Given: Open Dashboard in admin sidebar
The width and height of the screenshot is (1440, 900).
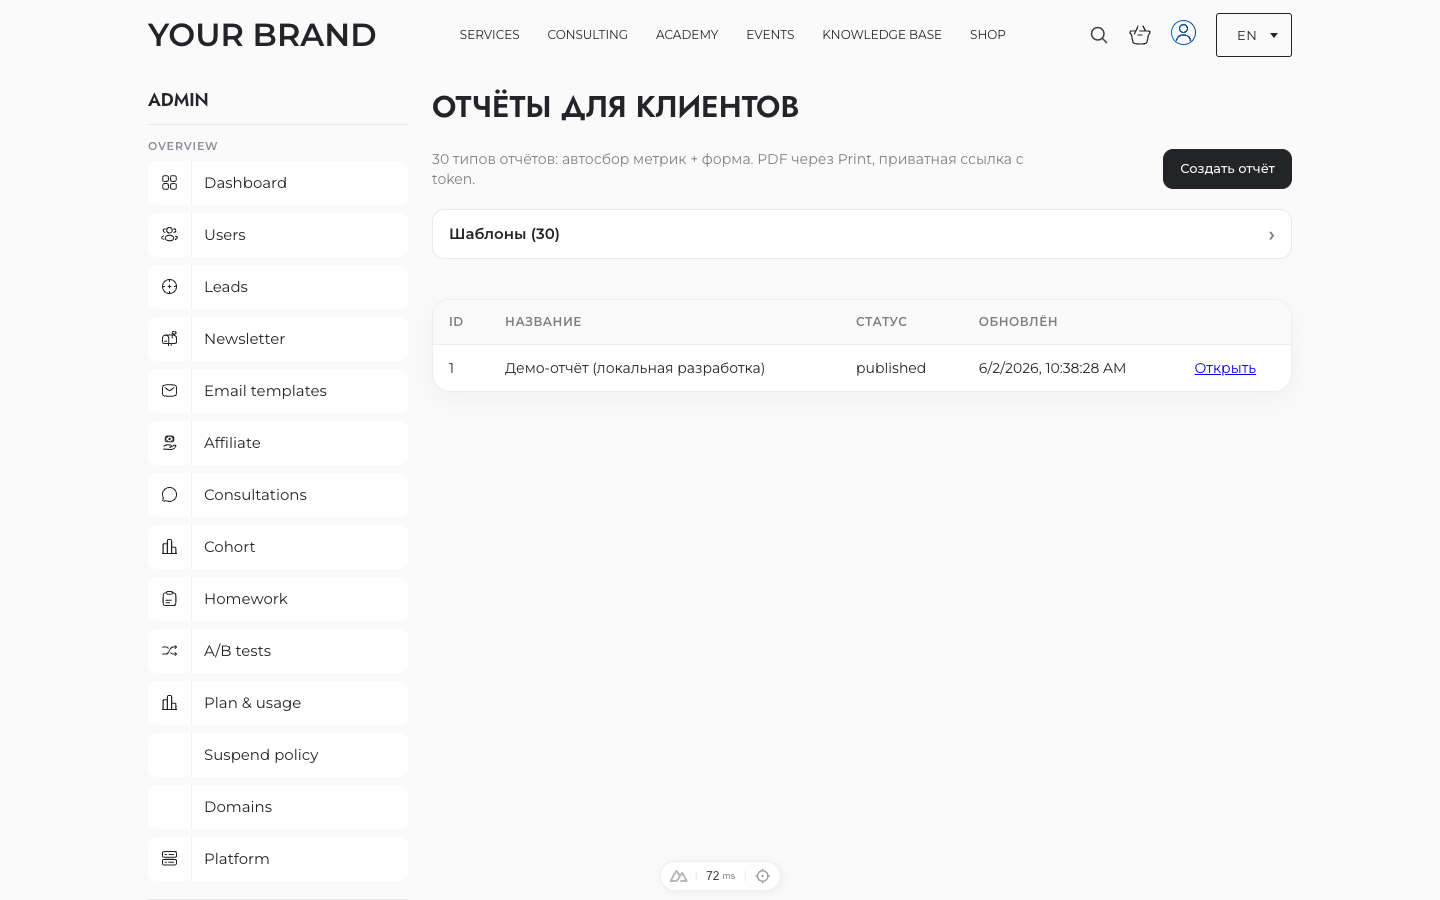Looking at the screenshot, I should [278, 183].
